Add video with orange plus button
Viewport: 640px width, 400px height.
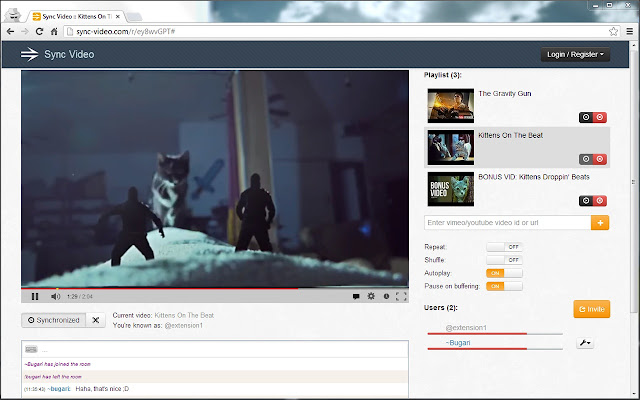600,222
